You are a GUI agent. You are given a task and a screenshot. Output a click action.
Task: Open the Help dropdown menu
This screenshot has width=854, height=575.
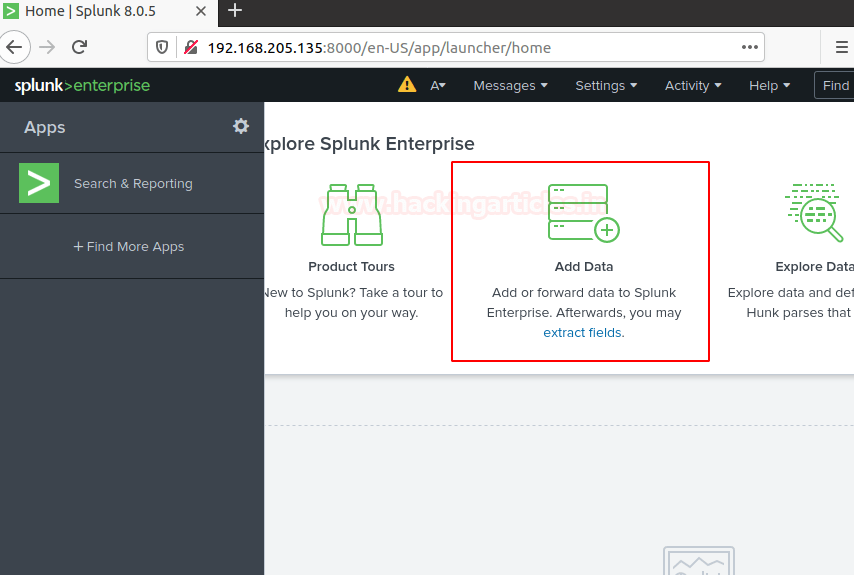point(769,86)
